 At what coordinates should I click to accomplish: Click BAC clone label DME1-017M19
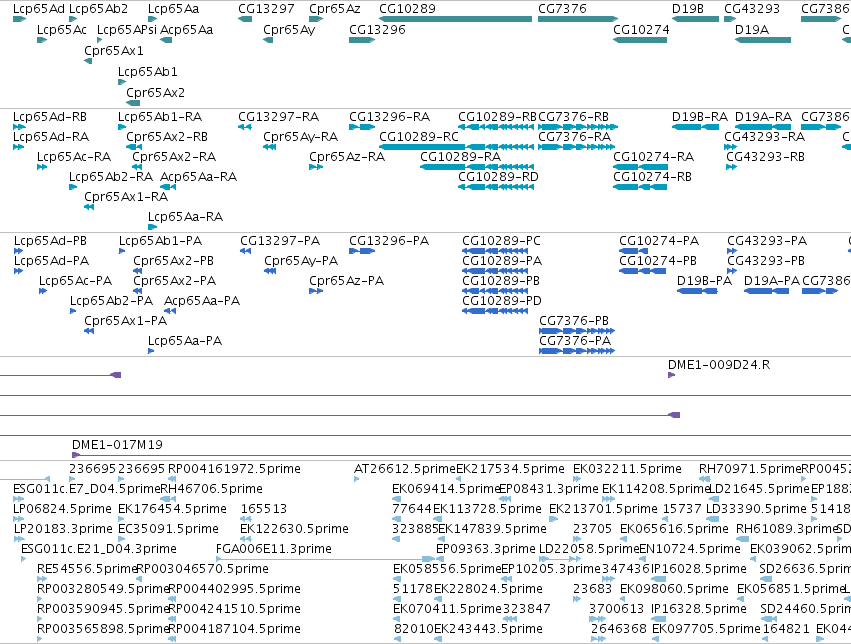(x=117, y=445)
